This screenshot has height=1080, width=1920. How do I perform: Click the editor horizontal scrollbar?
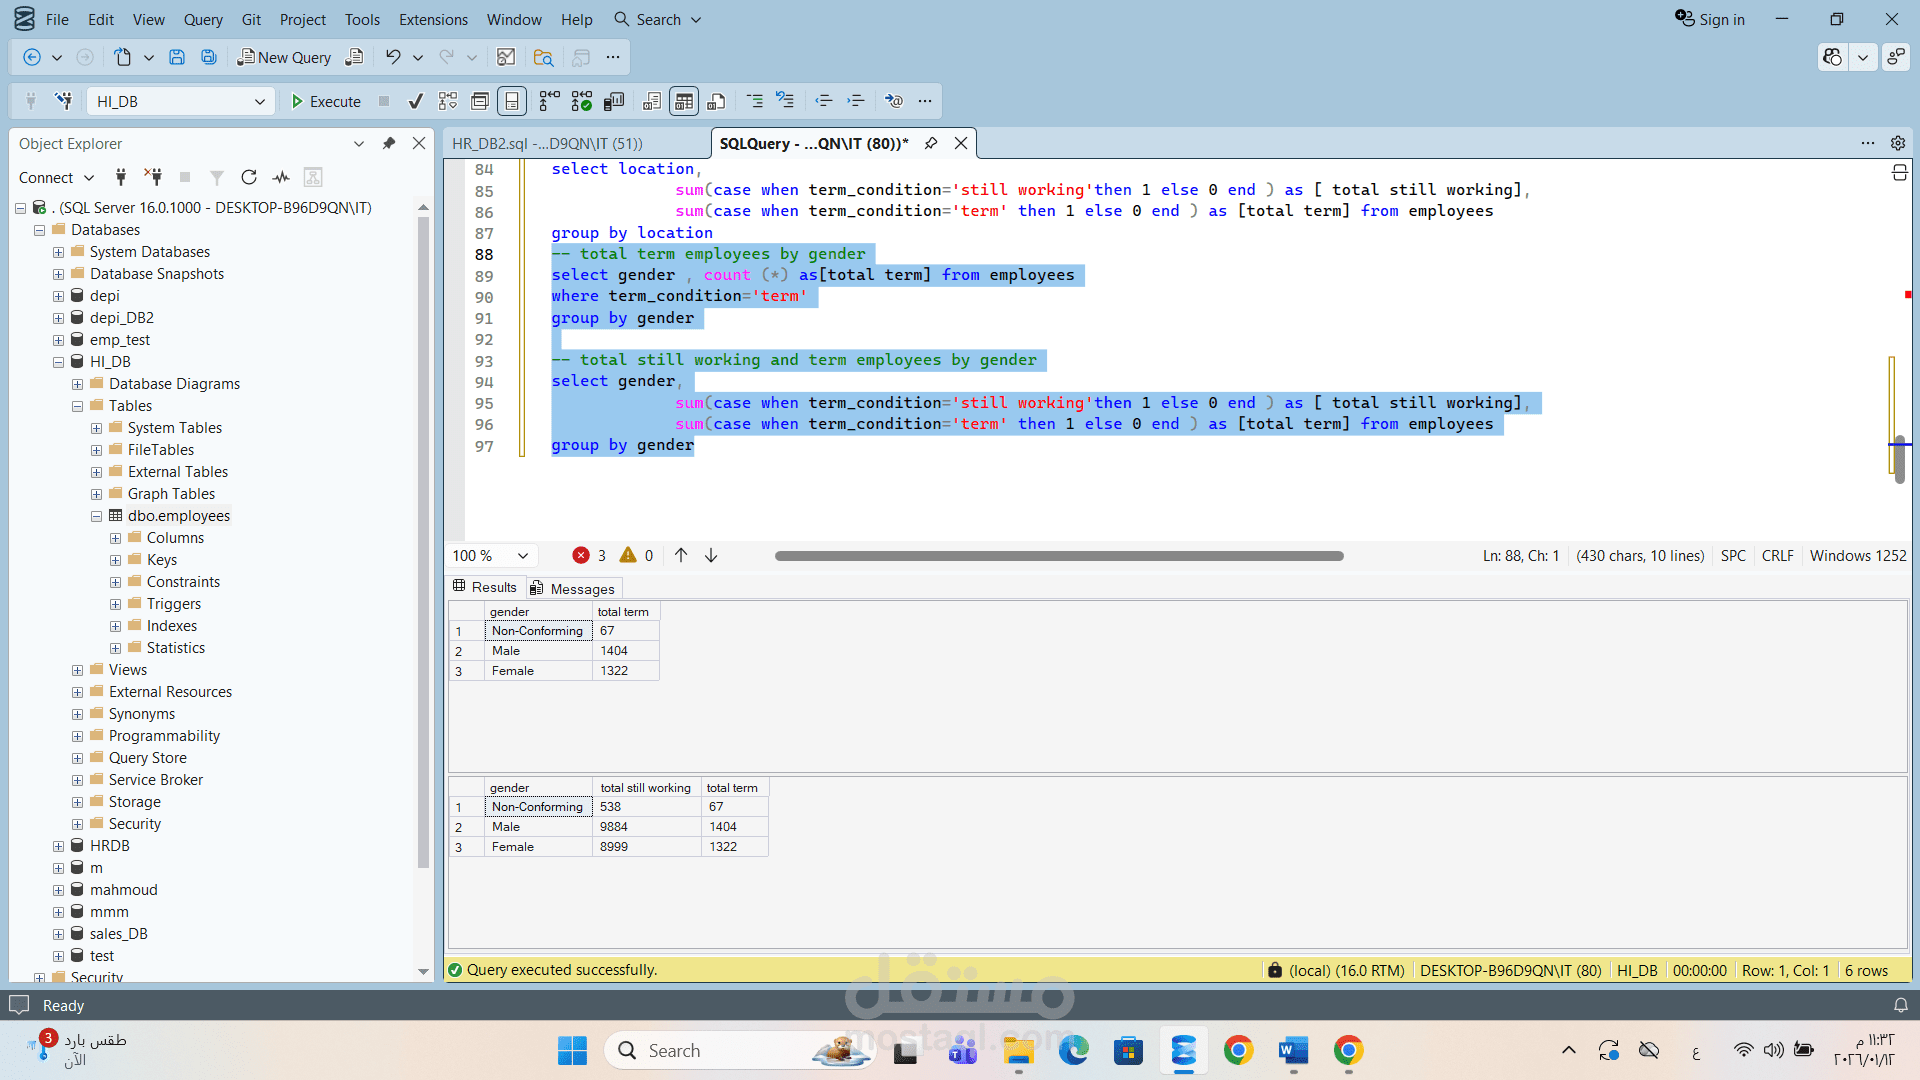point(1058,556)
